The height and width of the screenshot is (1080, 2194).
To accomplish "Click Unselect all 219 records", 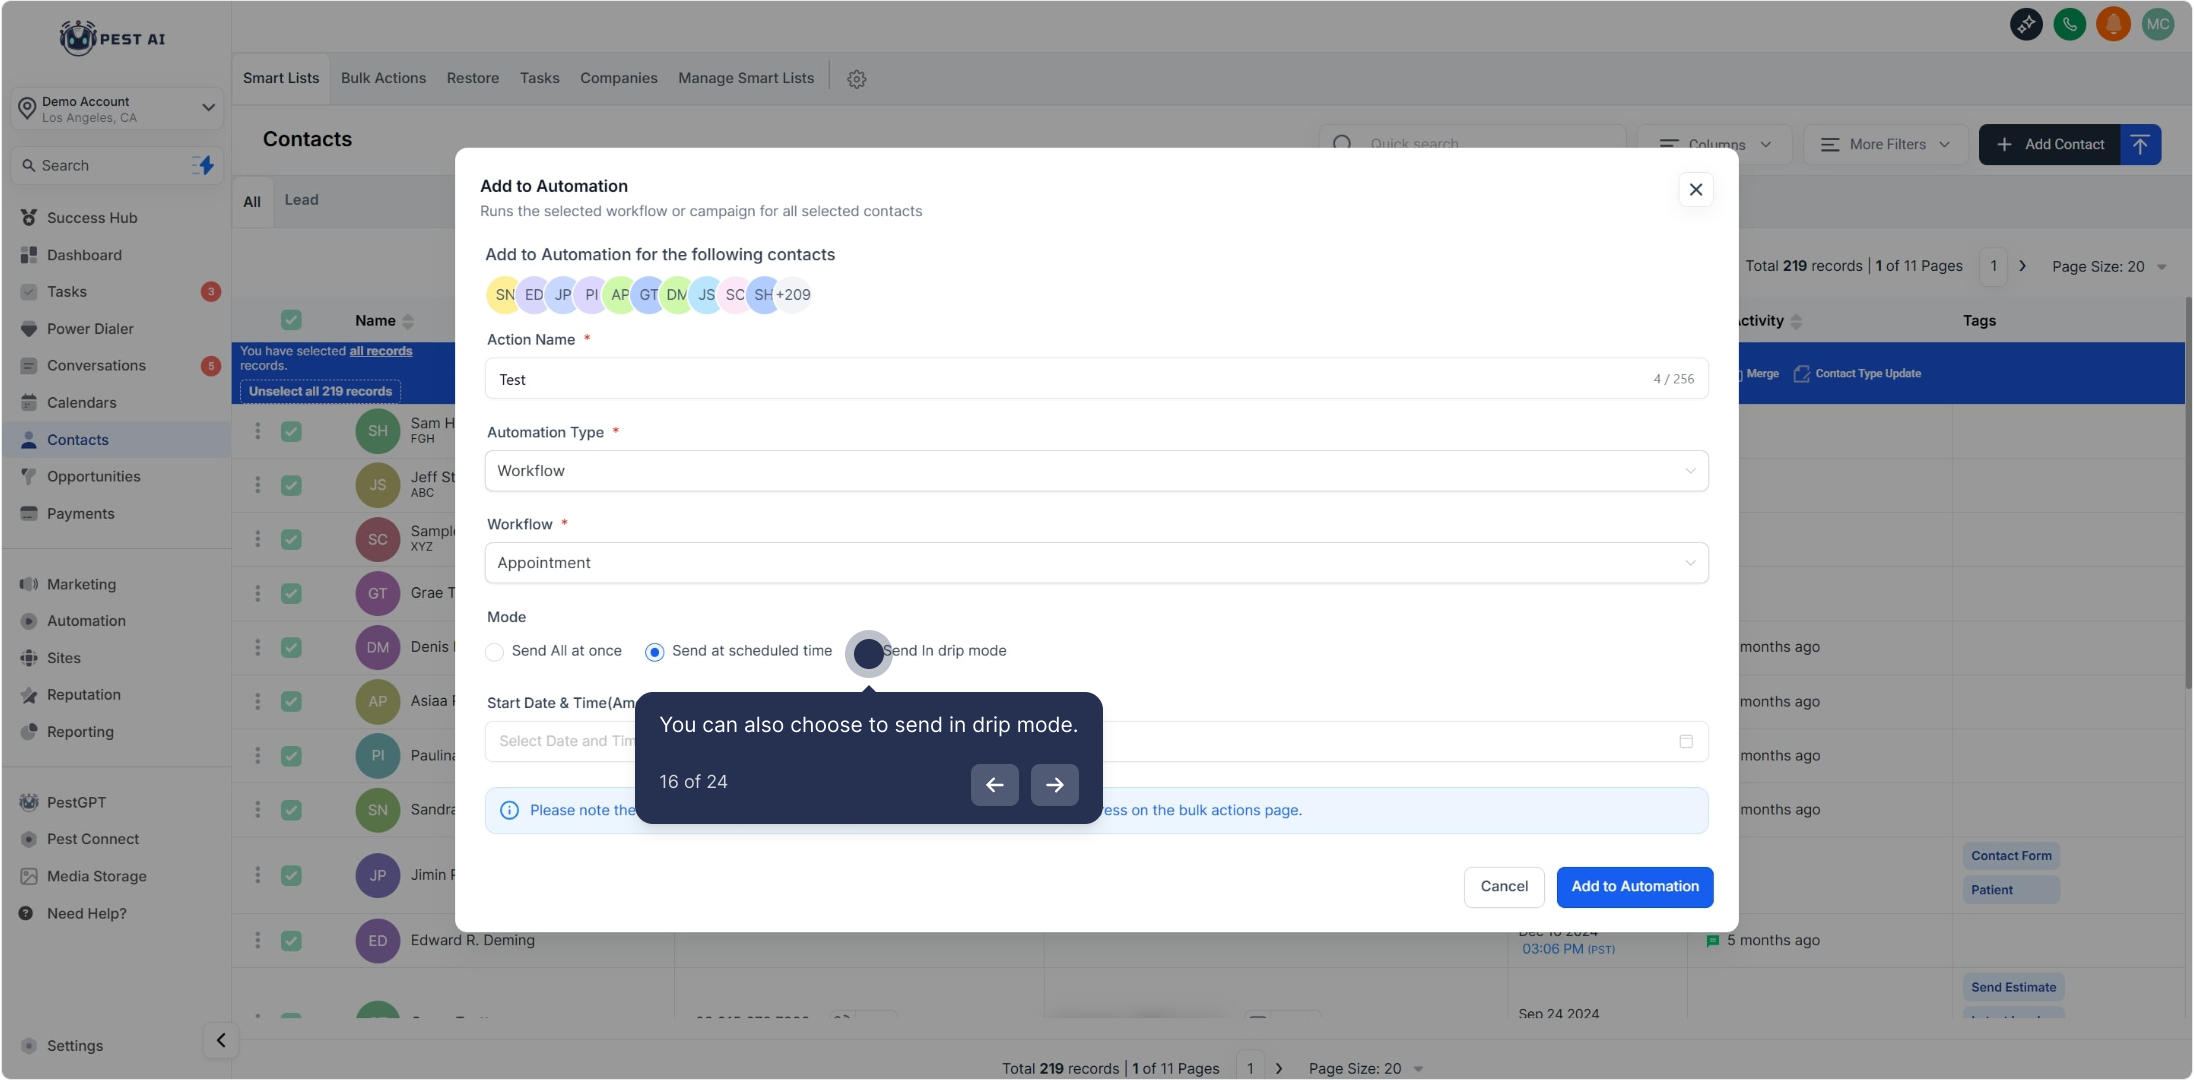I will pyautogui.click(x=320, y=391).
